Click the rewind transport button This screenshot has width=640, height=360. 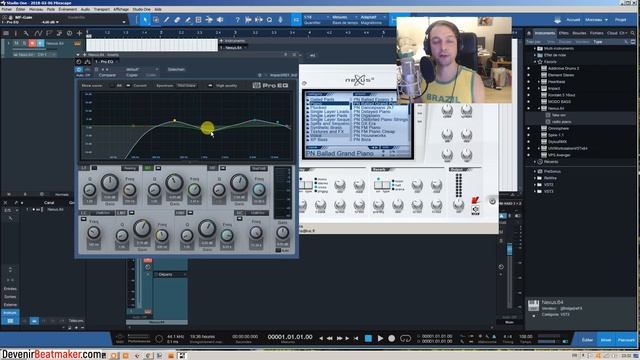329,338
